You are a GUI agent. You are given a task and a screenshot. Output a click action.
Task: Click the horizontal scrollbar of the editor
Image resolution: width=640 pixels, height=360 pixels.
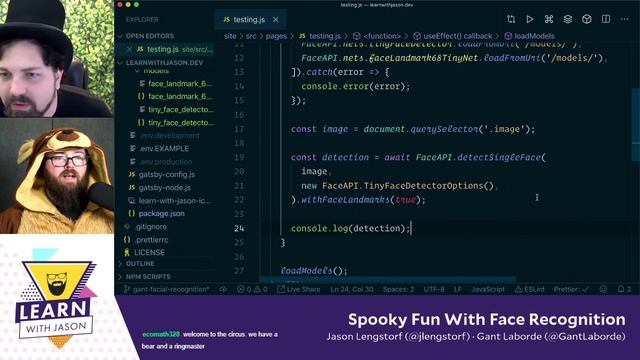point(388,280)
